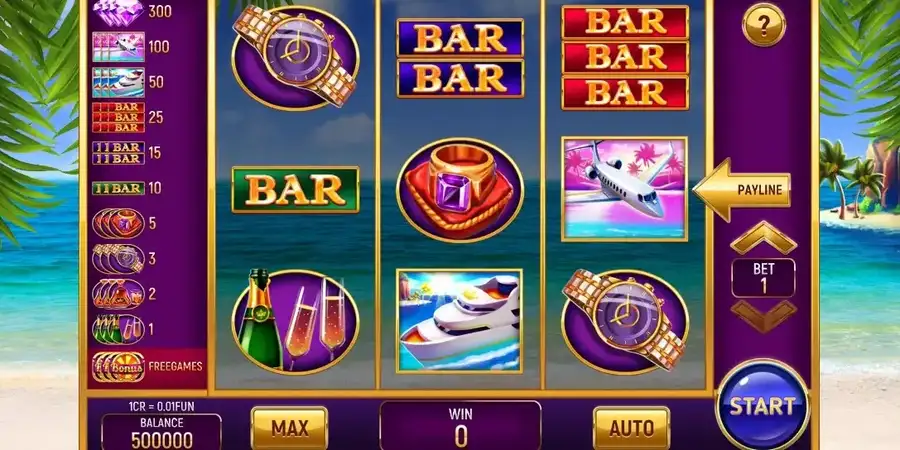Decrease bet with the down chevron
The height and width of the screenshot is (450, 900).
(x=763, y=315)
